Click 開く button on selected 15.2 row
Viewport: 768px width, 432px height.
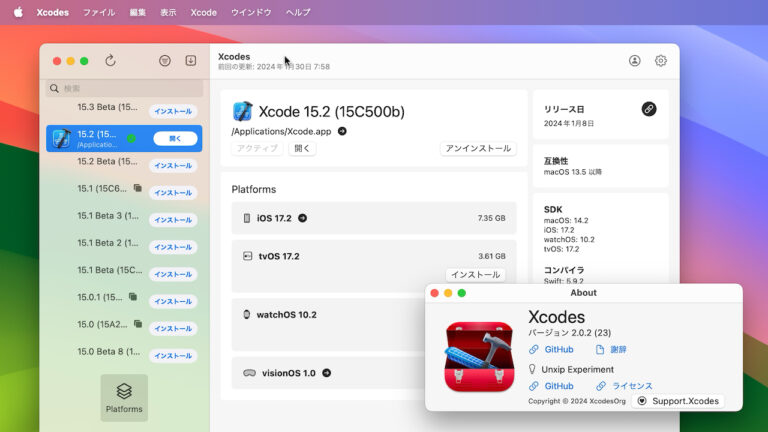click(x=175, y=139)
